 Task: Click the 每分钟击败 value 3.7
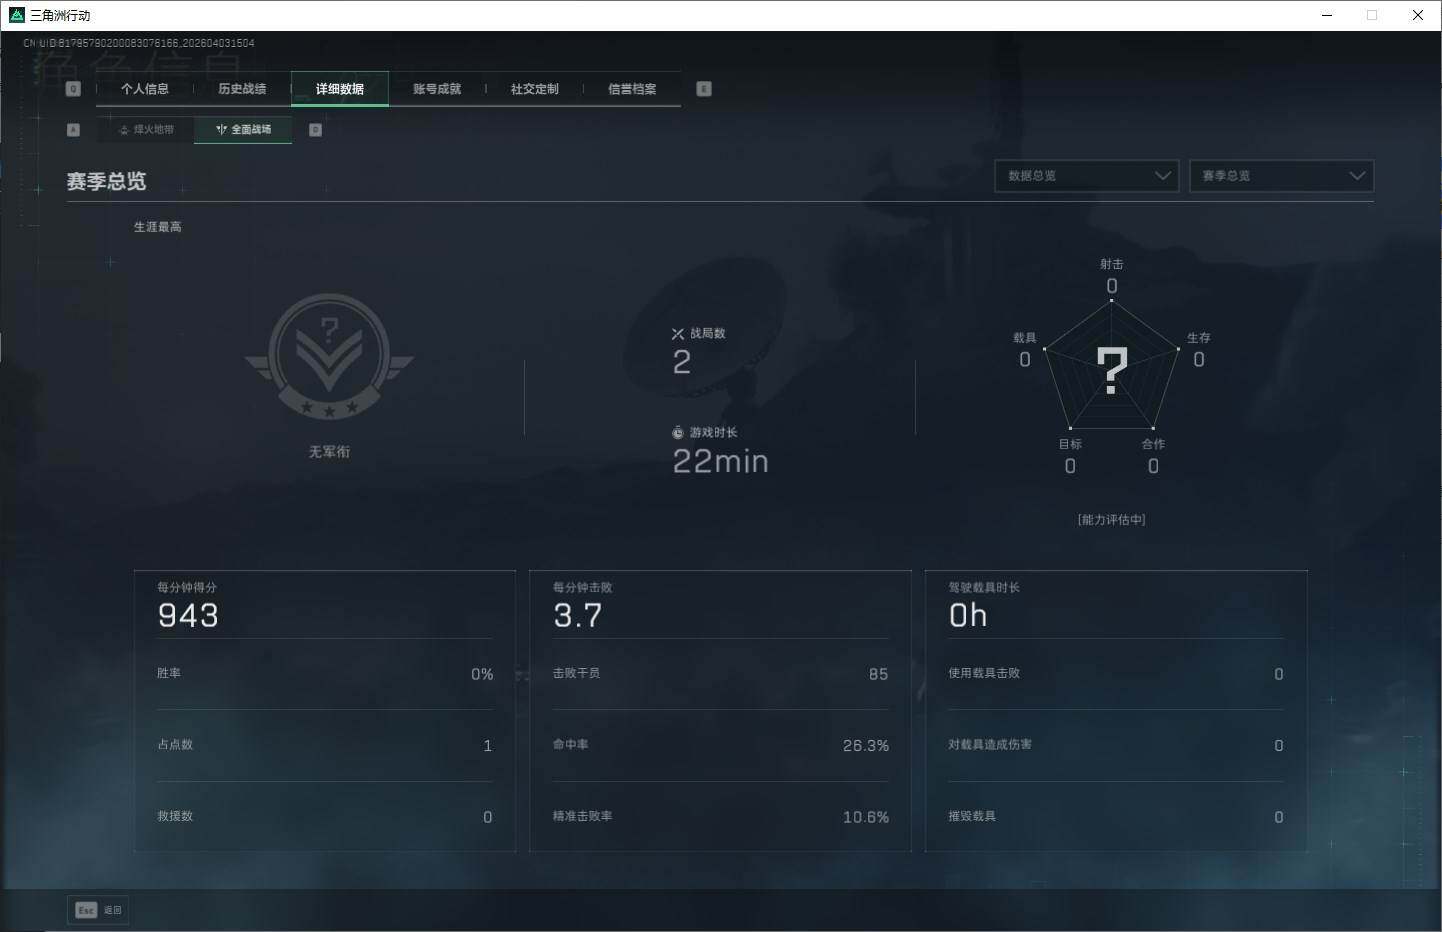click(578, 616)
